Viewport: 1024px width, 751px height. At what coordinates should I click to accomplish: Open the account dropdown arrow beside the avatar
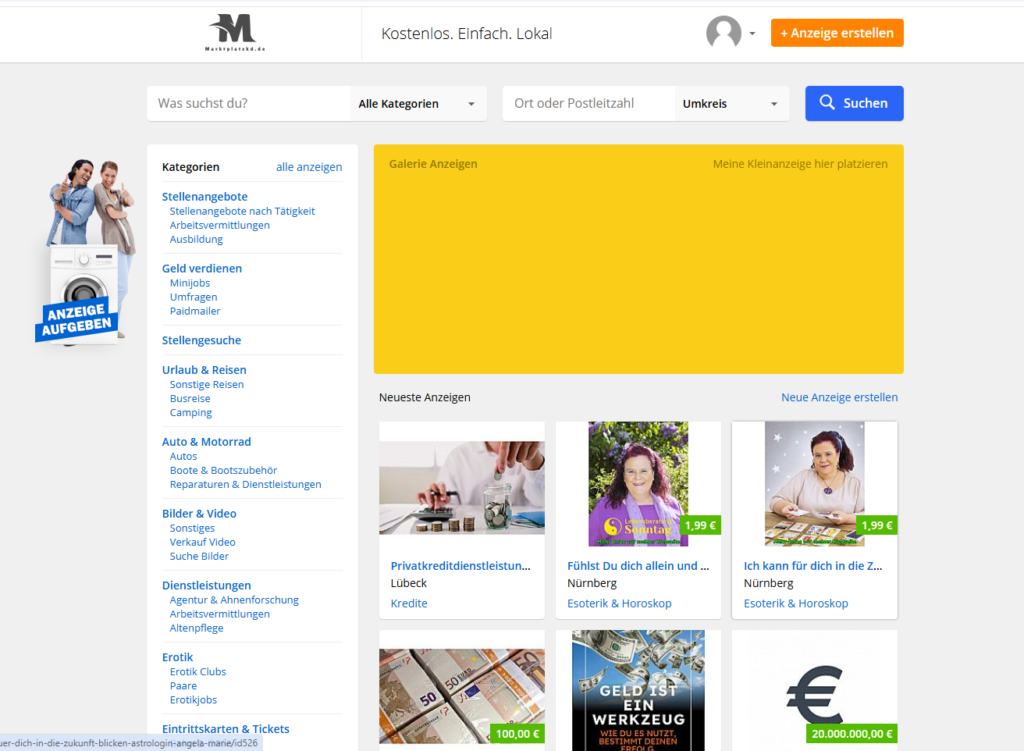[752, 34]
